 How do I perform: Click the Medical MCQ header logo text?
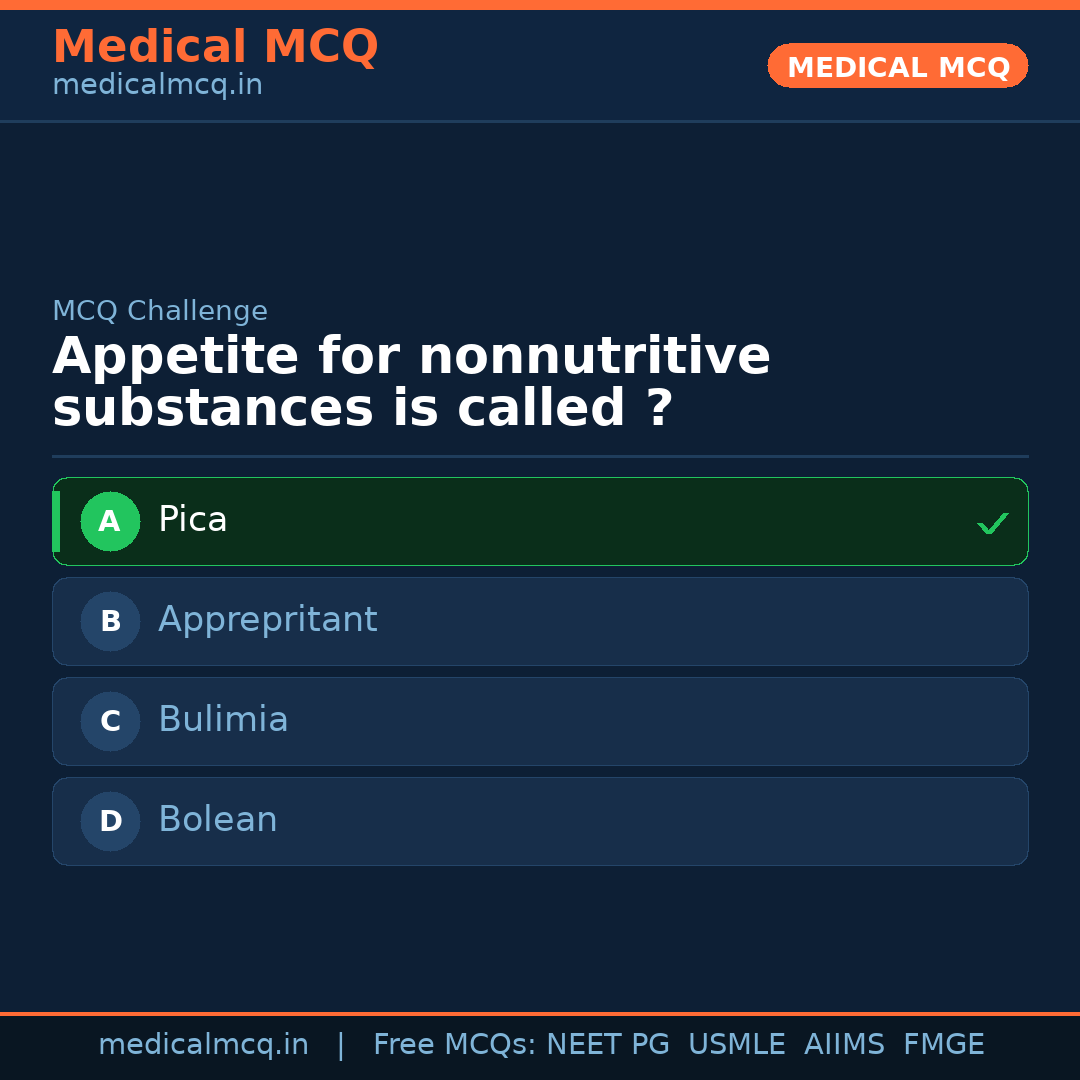pyautogui.click(x=215, y=47)
